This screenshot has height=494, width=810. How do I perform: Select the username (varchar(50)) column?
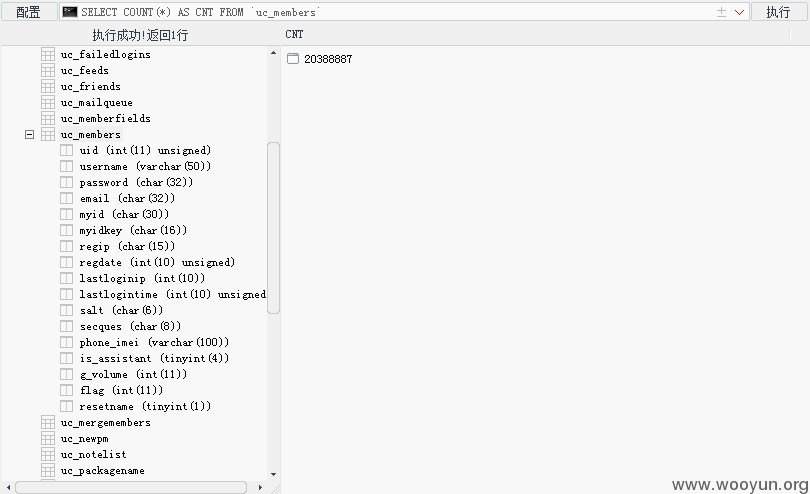click(x=145, y=166)
